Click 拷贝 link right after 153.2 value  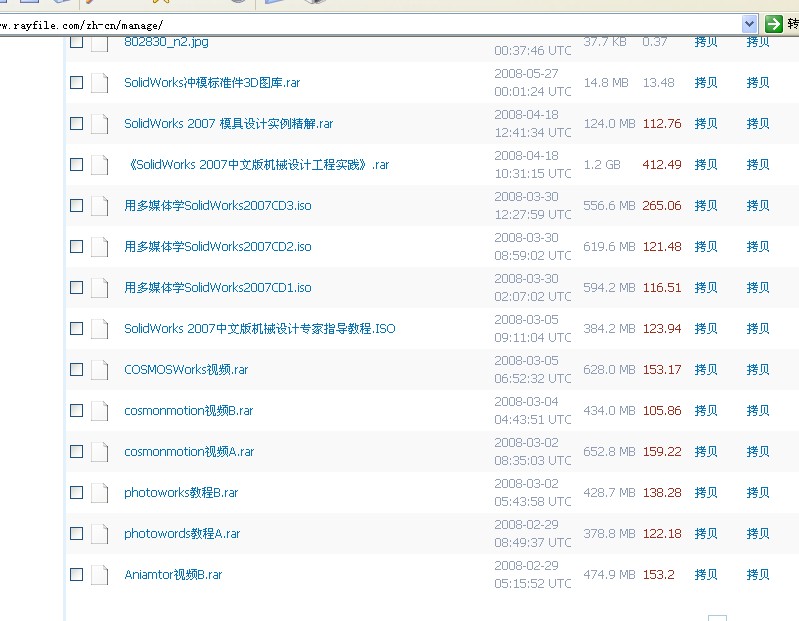pos(706,575)
